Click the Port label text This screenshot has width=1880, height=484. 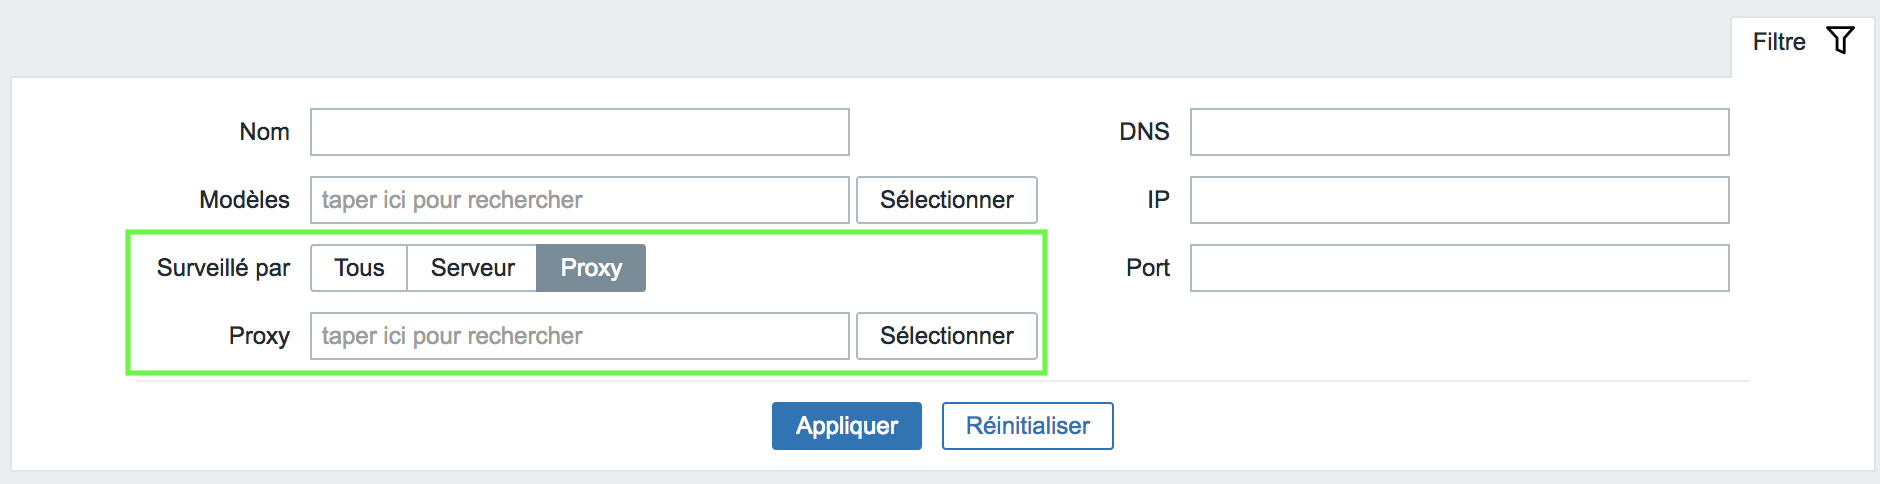coord(1148,268)
